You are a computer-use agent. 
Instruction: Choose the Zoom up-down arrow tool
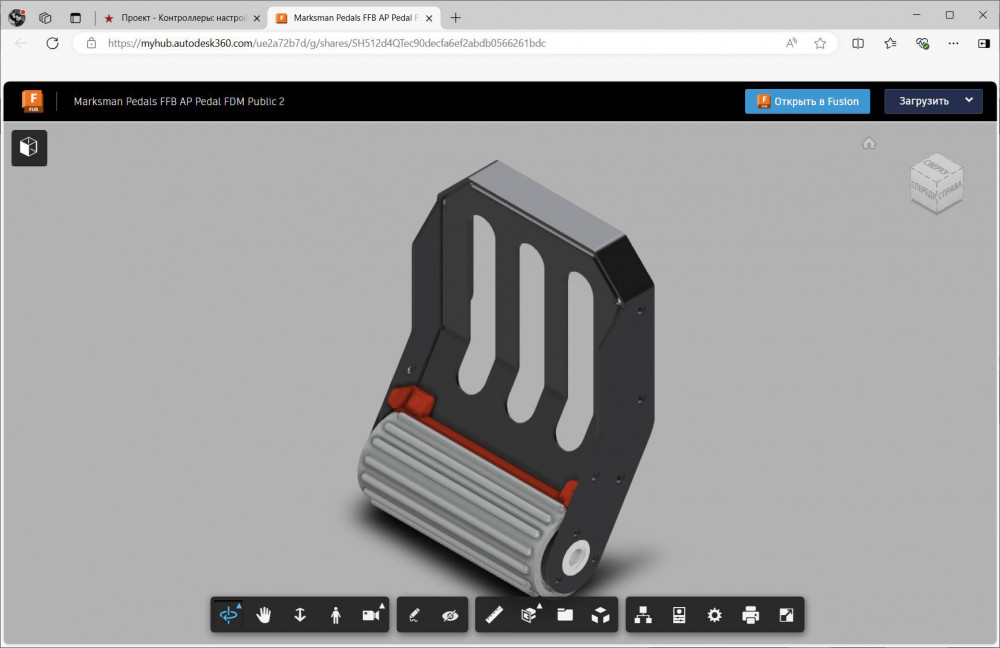tap(300, 615)
